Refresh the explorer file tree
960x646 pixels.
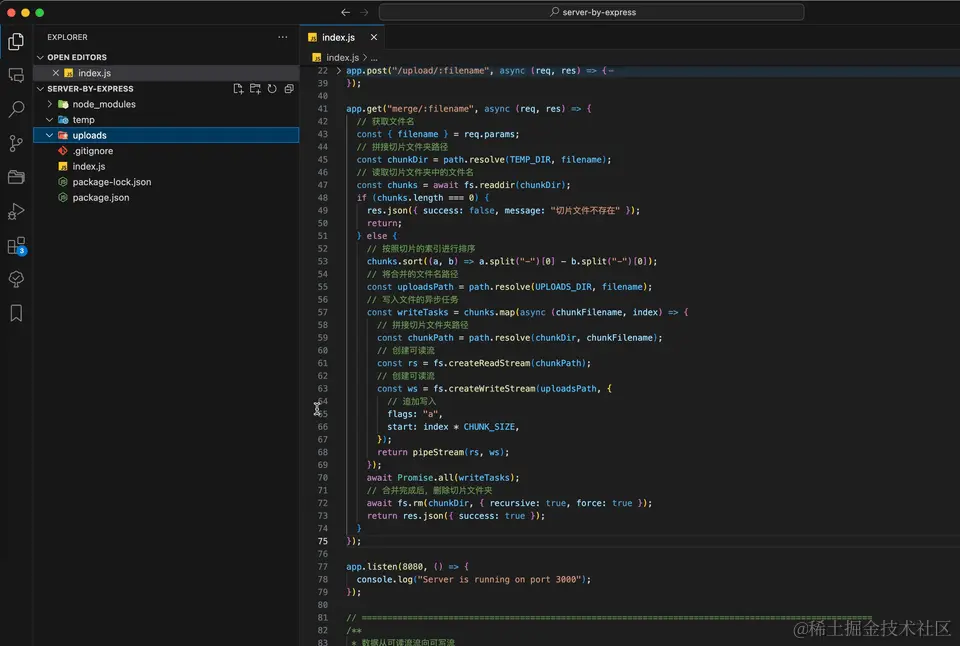coord(272,89)
